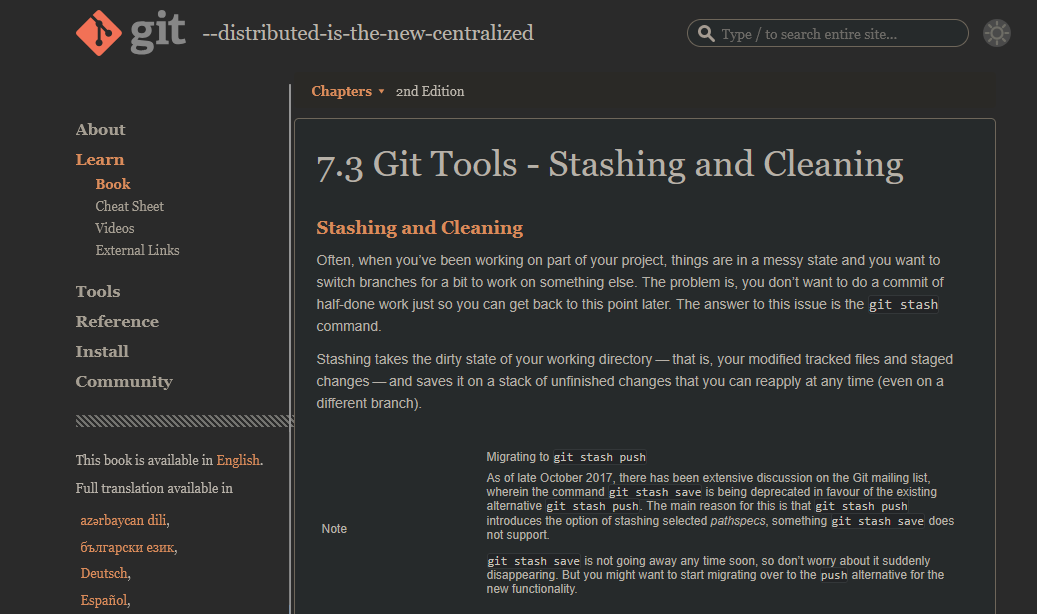This screenshot has width=1037, height=614.
Task: Open the gear settings icon
Action: [996, 32]
